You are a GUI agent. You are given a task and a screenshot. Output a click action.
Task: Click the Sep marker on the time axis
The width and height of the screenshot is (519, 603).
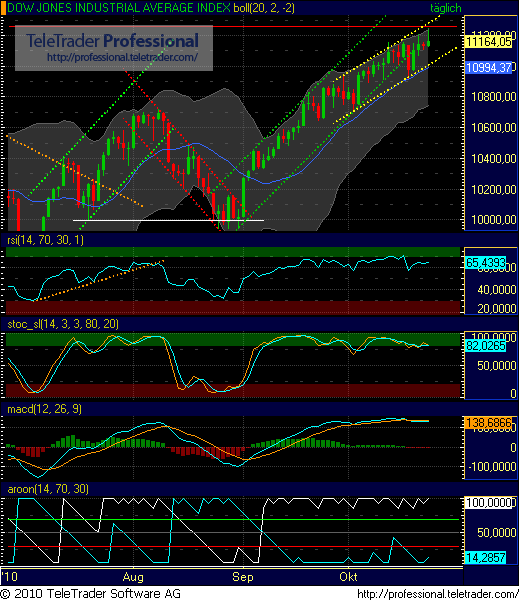click(243, 577)
